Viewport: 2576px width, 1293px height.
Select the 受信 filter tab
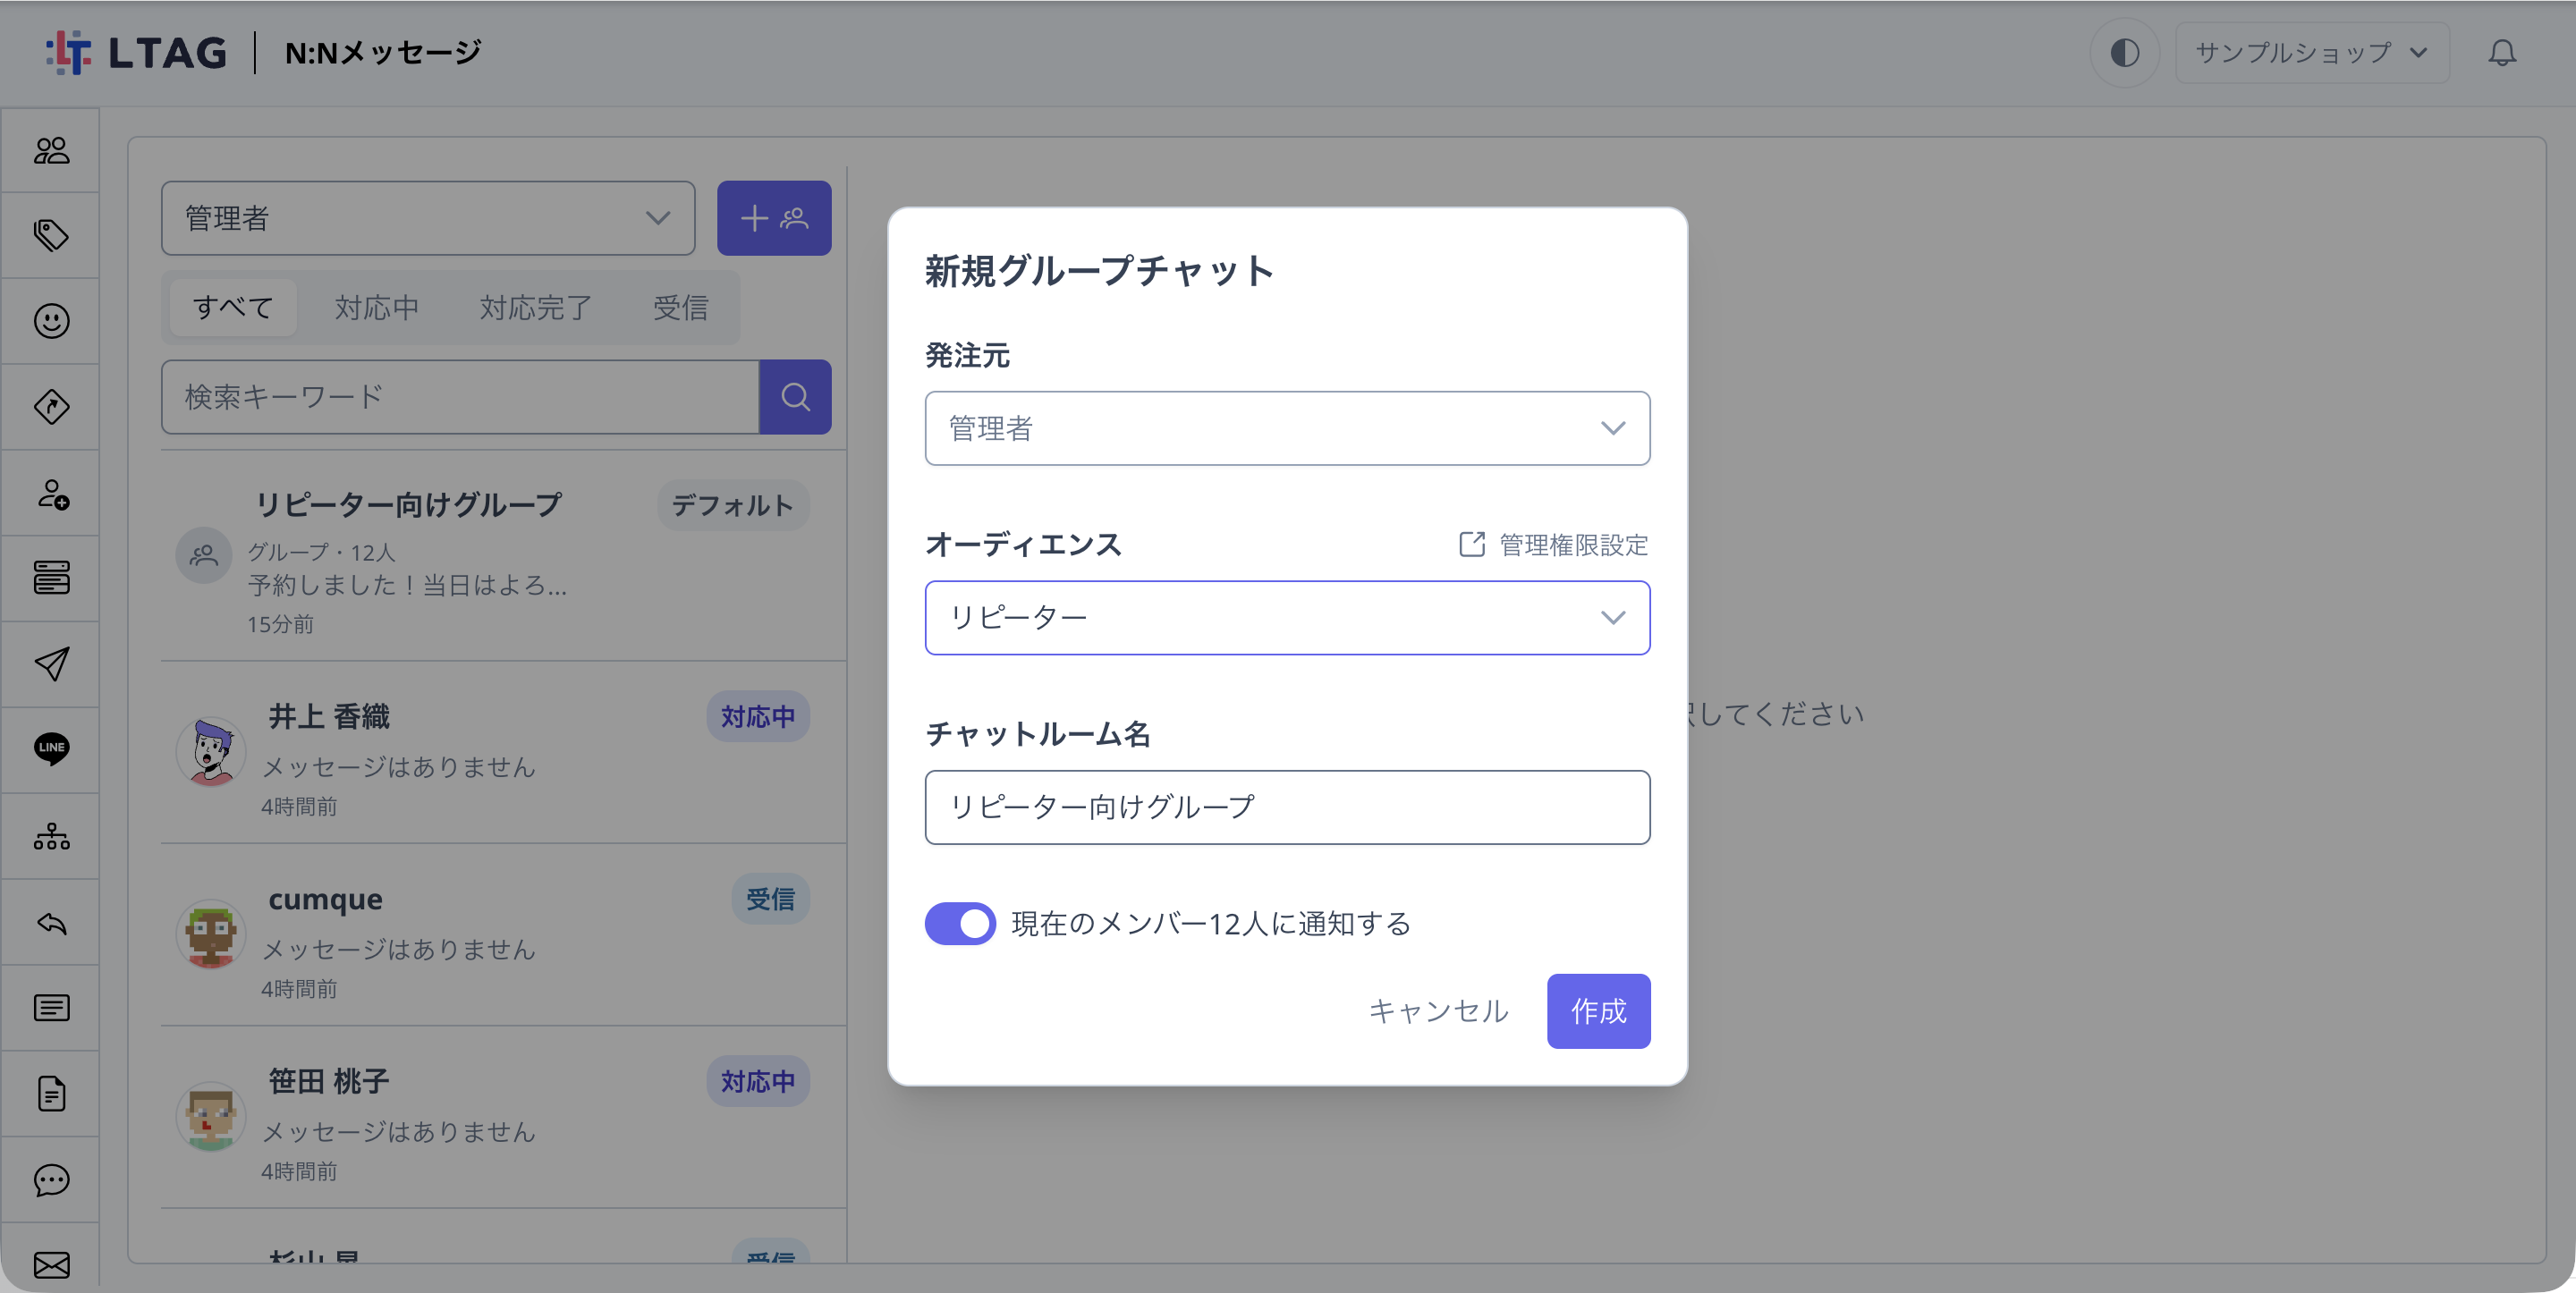681,307
